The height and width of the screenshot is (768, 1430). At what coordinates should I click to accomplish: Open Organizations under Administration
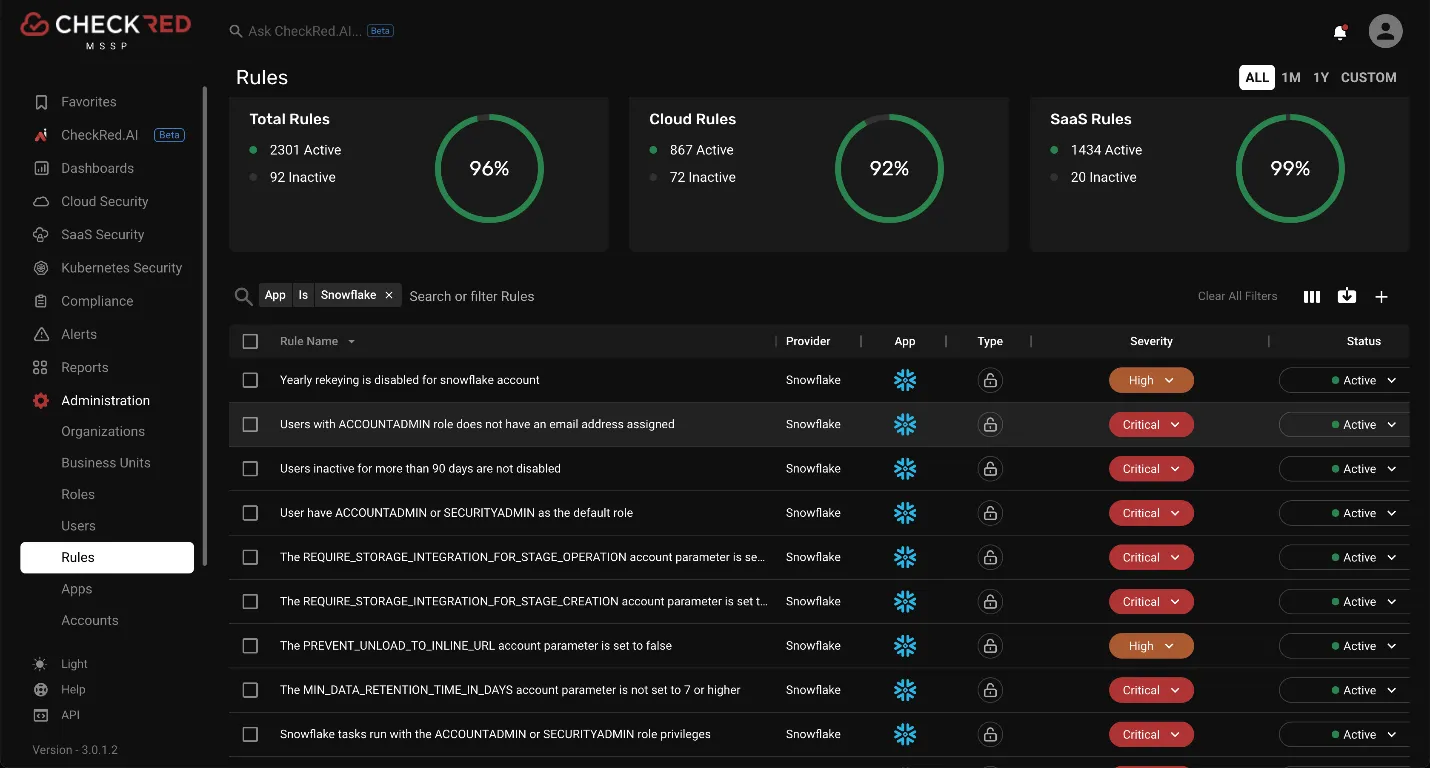click(103, 431)
